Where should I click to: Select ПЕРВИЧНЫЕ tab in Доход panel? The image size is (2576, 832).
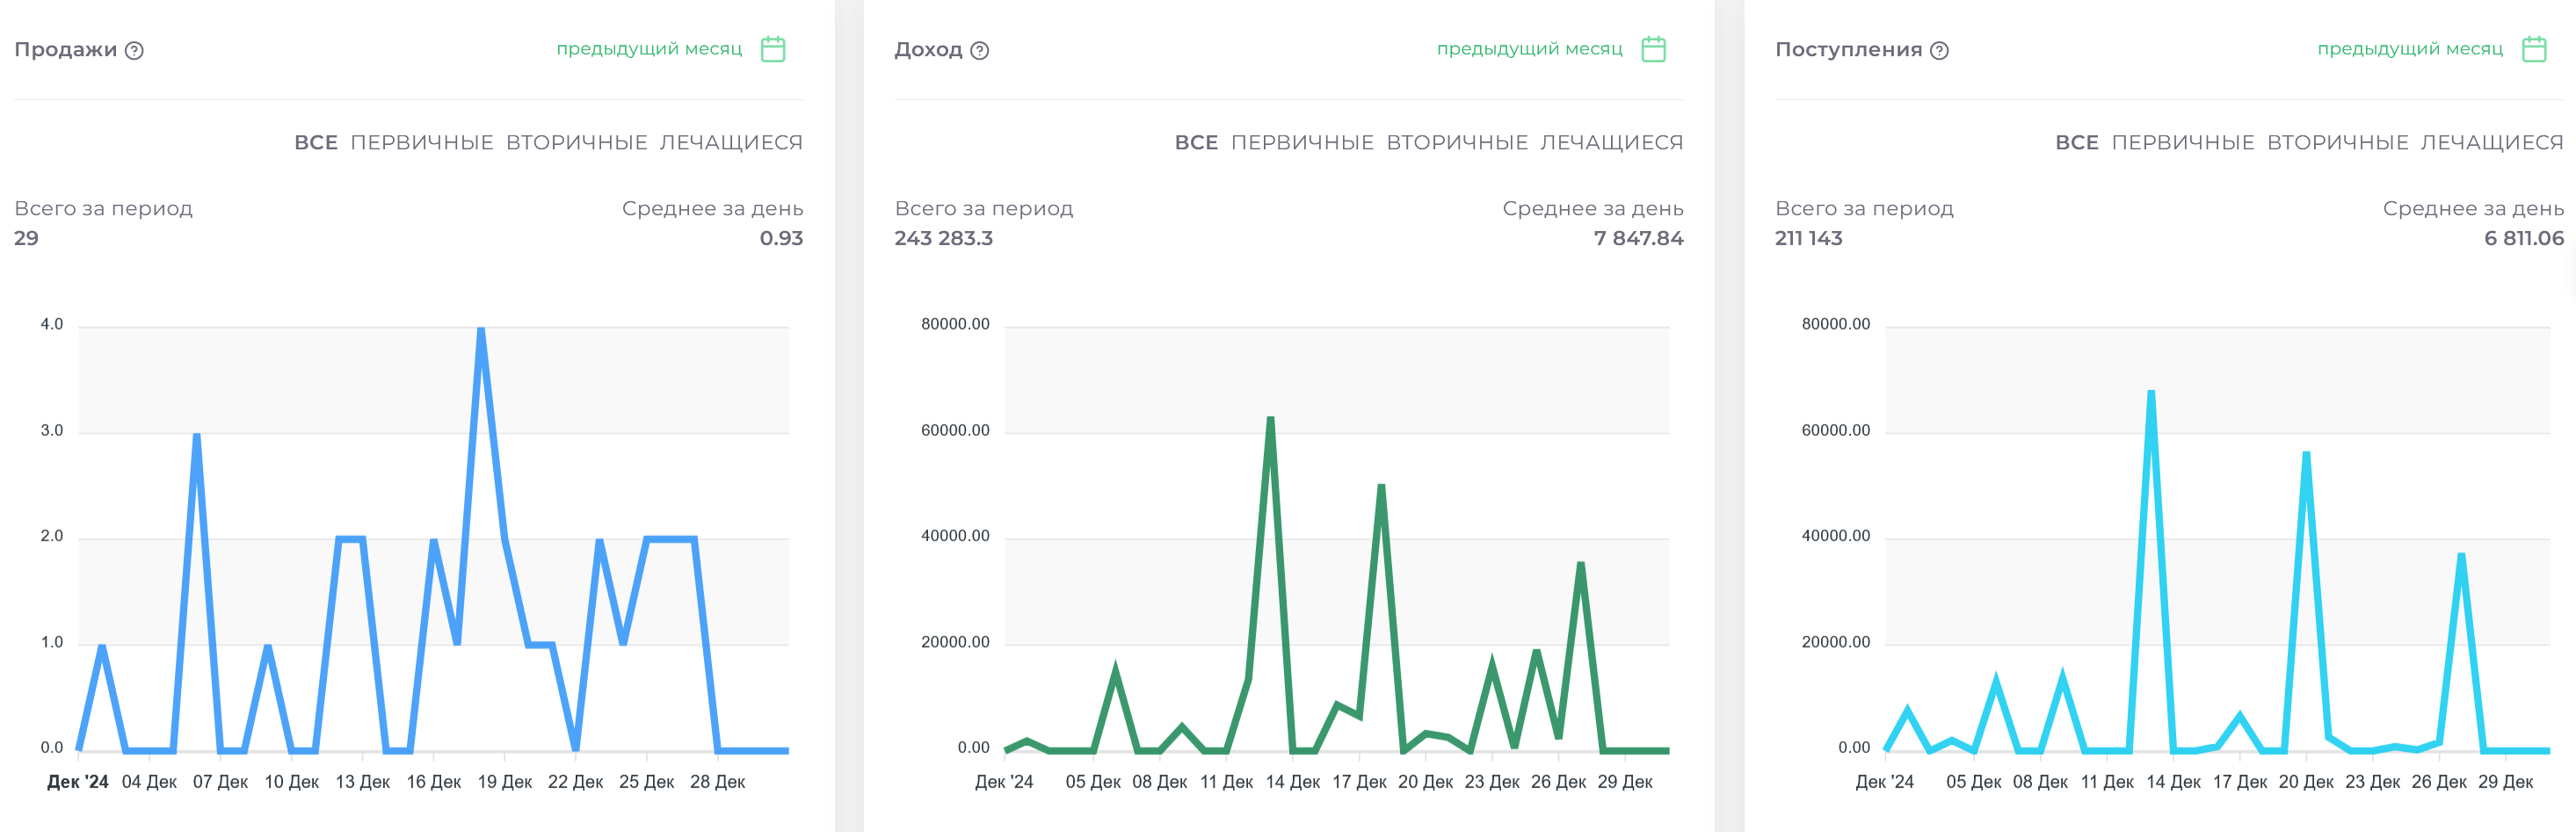click(x=1302, y=143)
